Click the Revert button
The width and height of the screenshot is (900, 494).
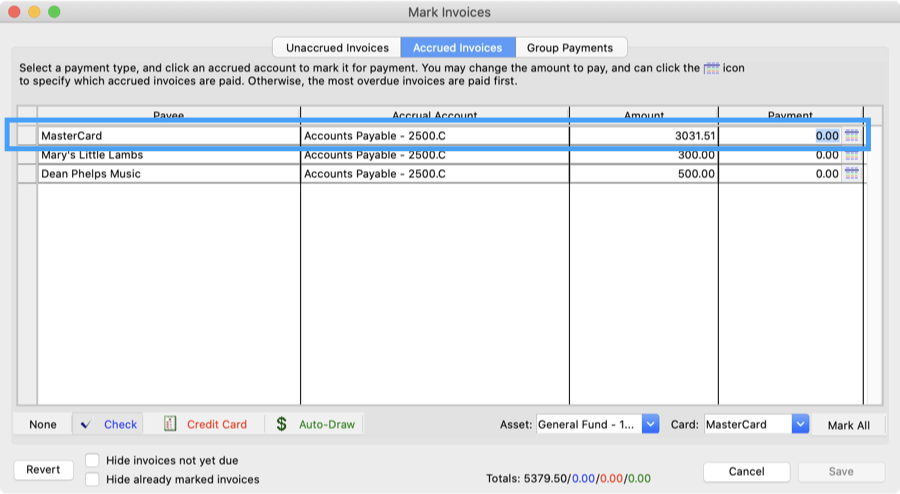tap(43, 470)
